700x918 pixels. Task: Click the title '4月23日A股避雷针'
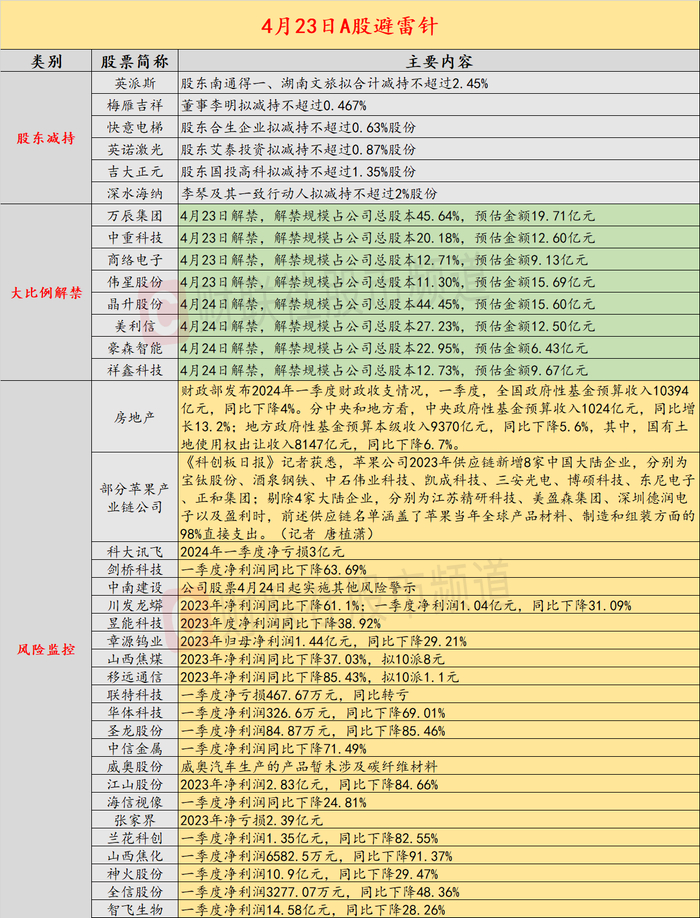point(349,26)
